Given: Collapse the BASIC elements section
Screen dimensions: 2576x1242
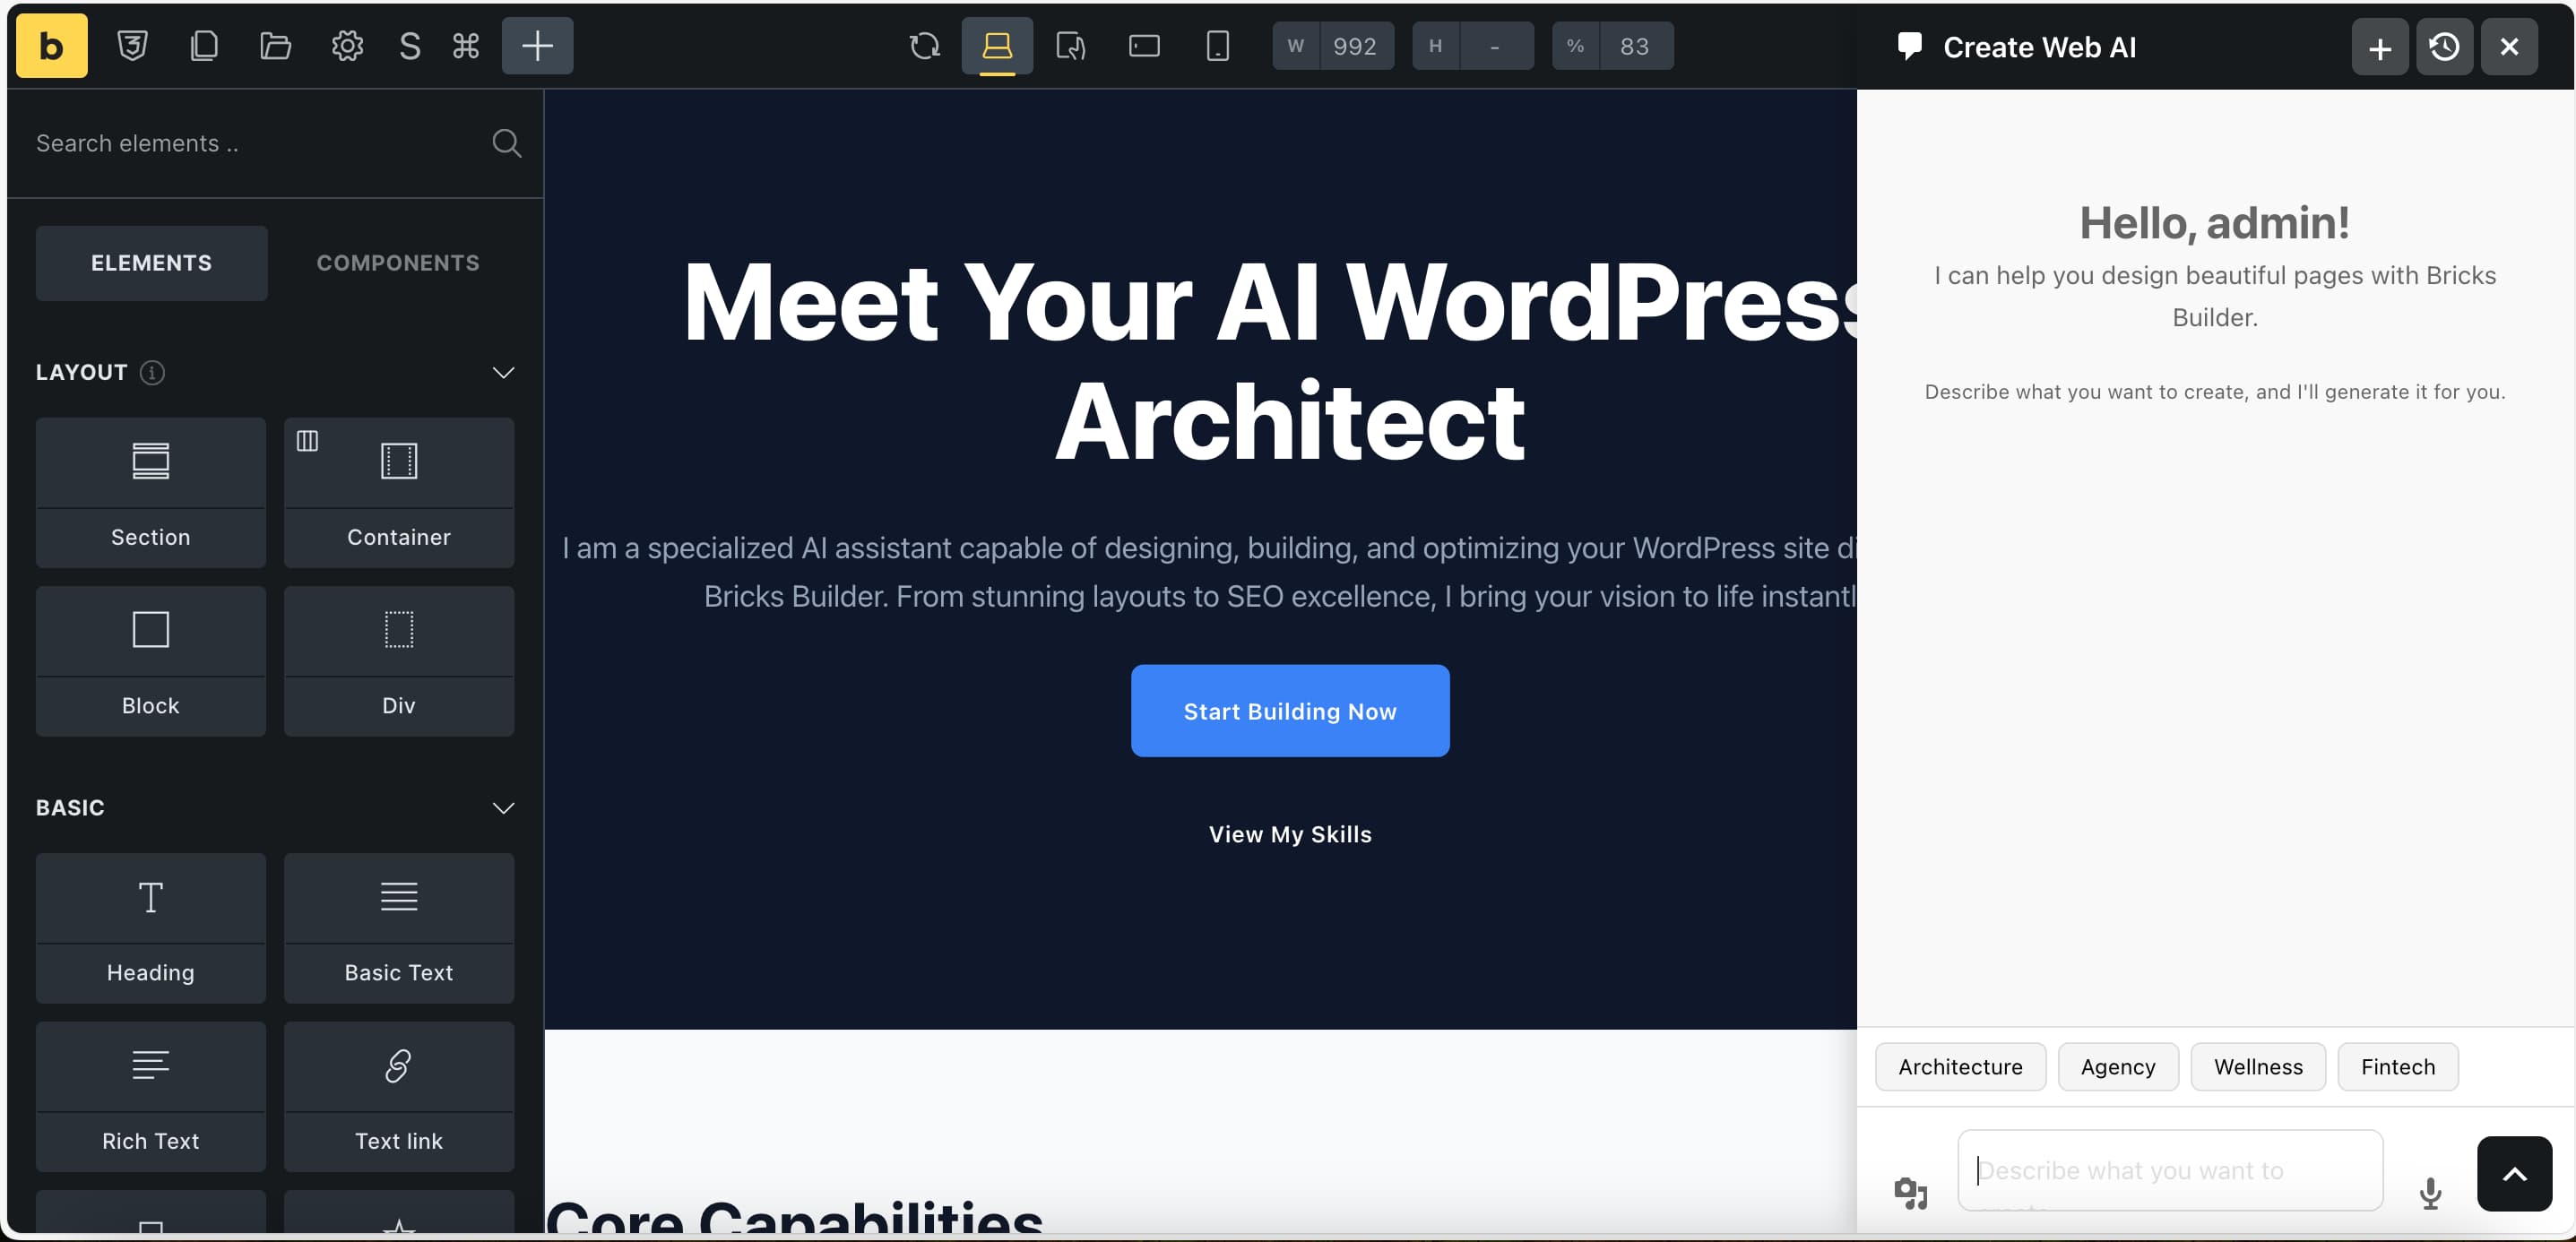Looking at the screenshot, I should (503, 808).
